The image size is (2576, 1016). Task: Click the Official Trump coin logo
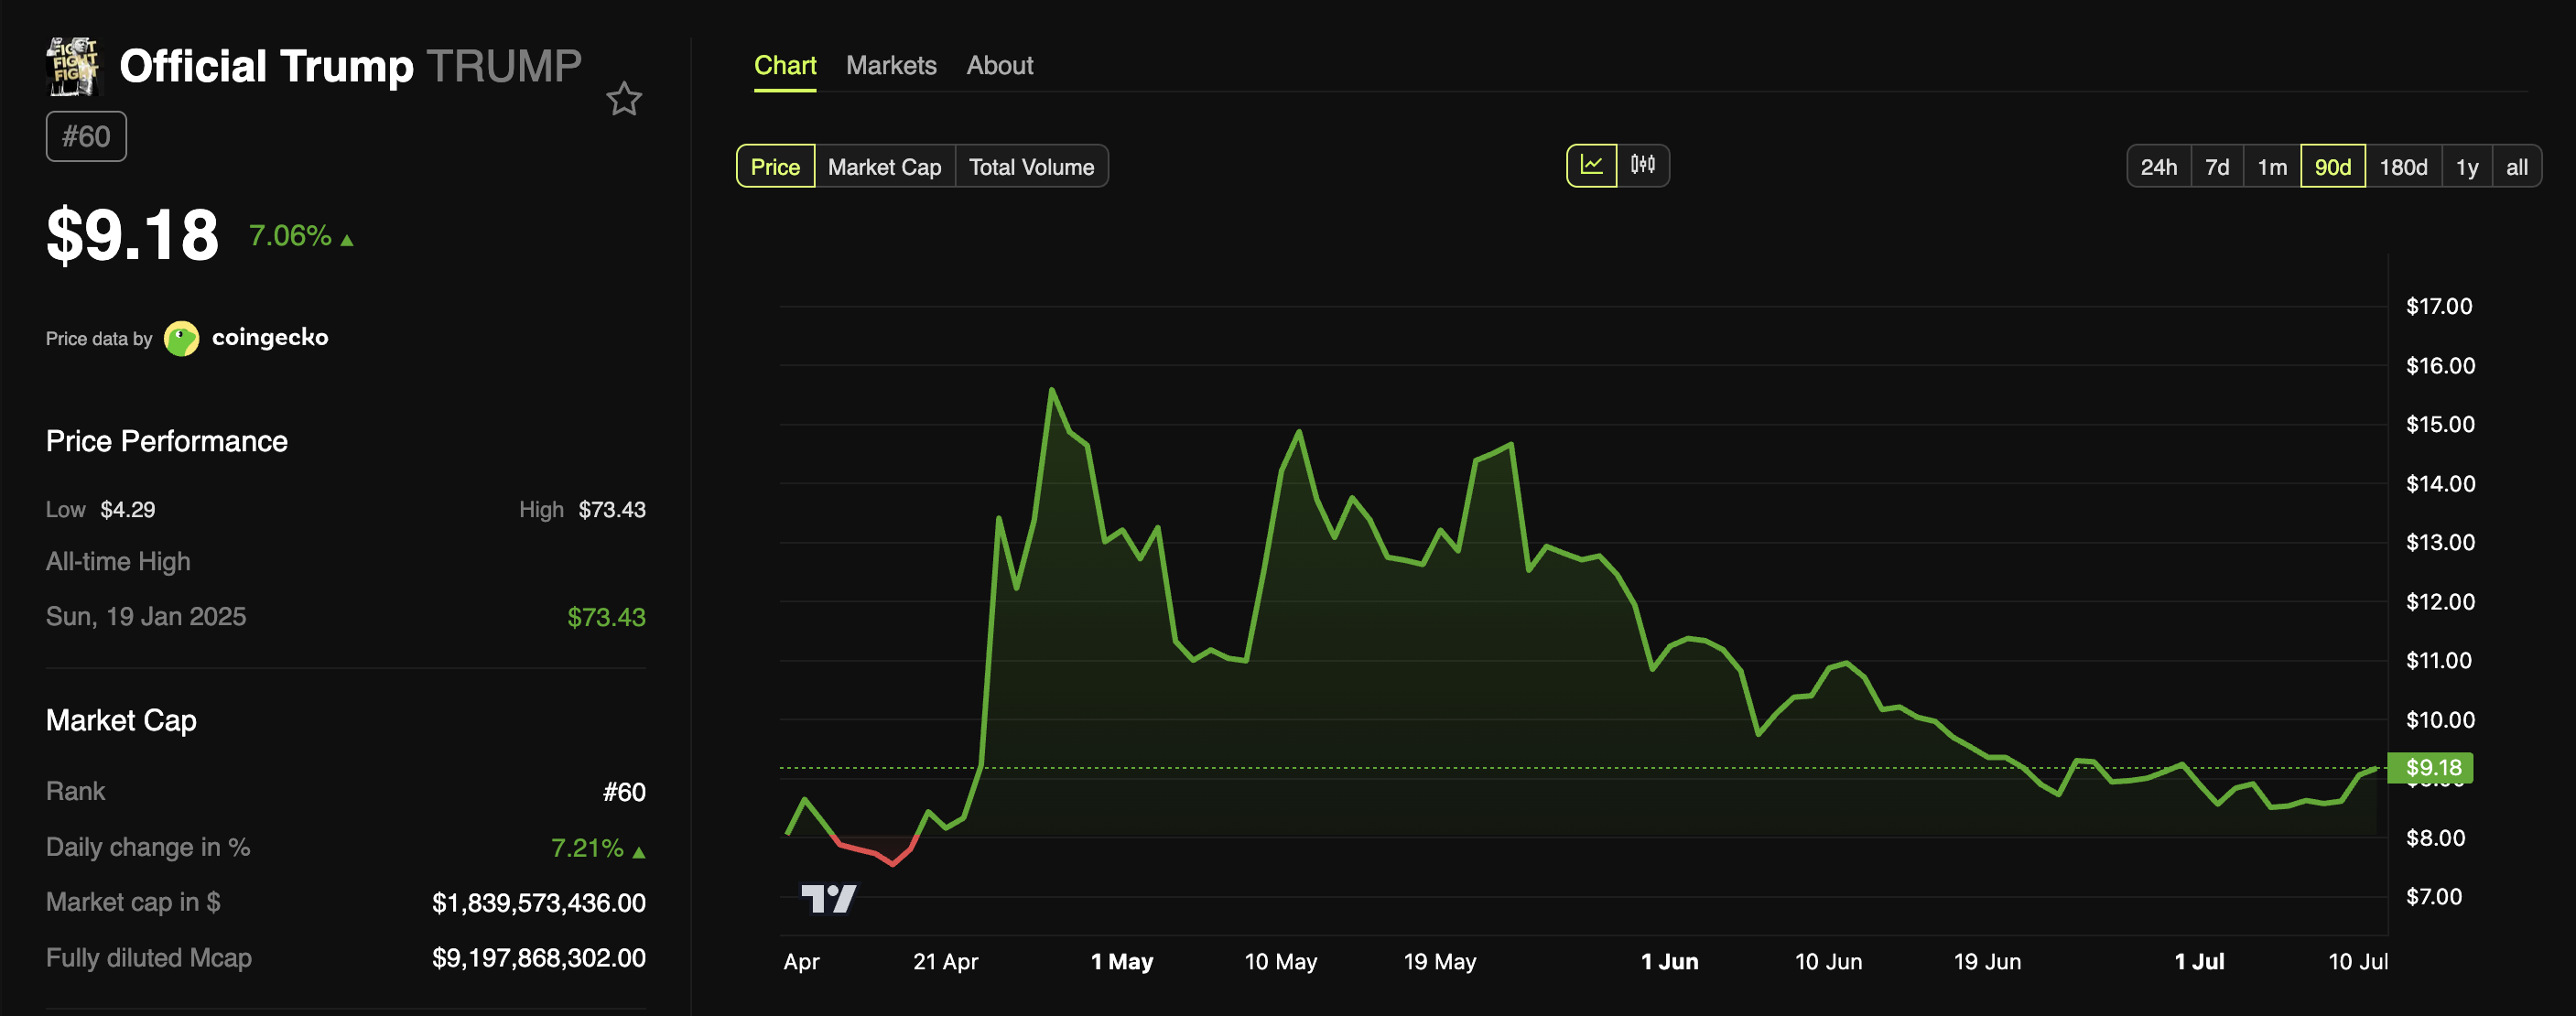[x=73, y=66]
